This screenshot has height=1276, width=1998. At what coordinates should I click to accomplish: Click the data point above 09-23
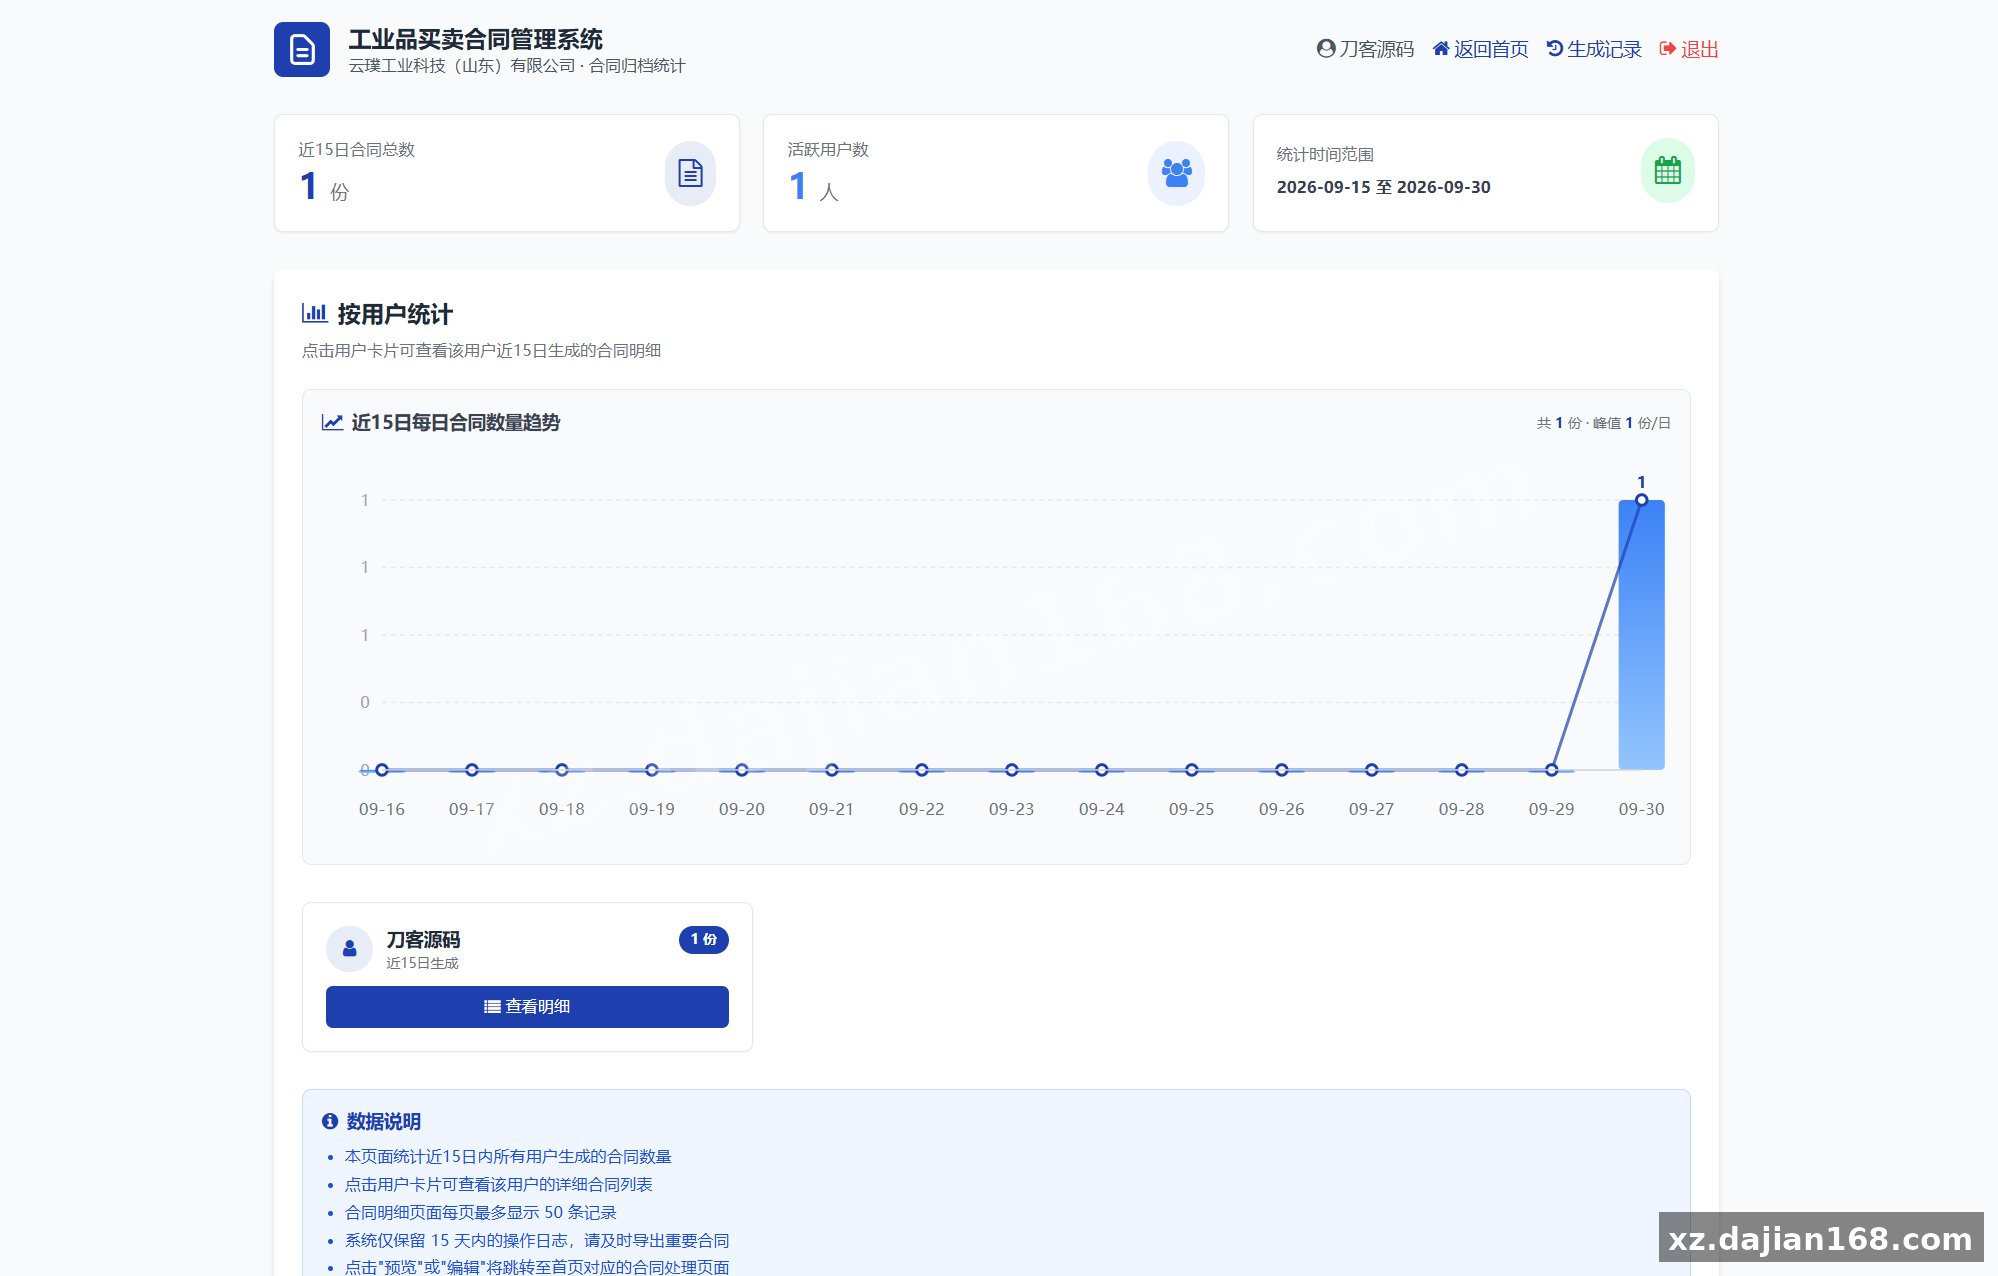(x=1011, y=770)
